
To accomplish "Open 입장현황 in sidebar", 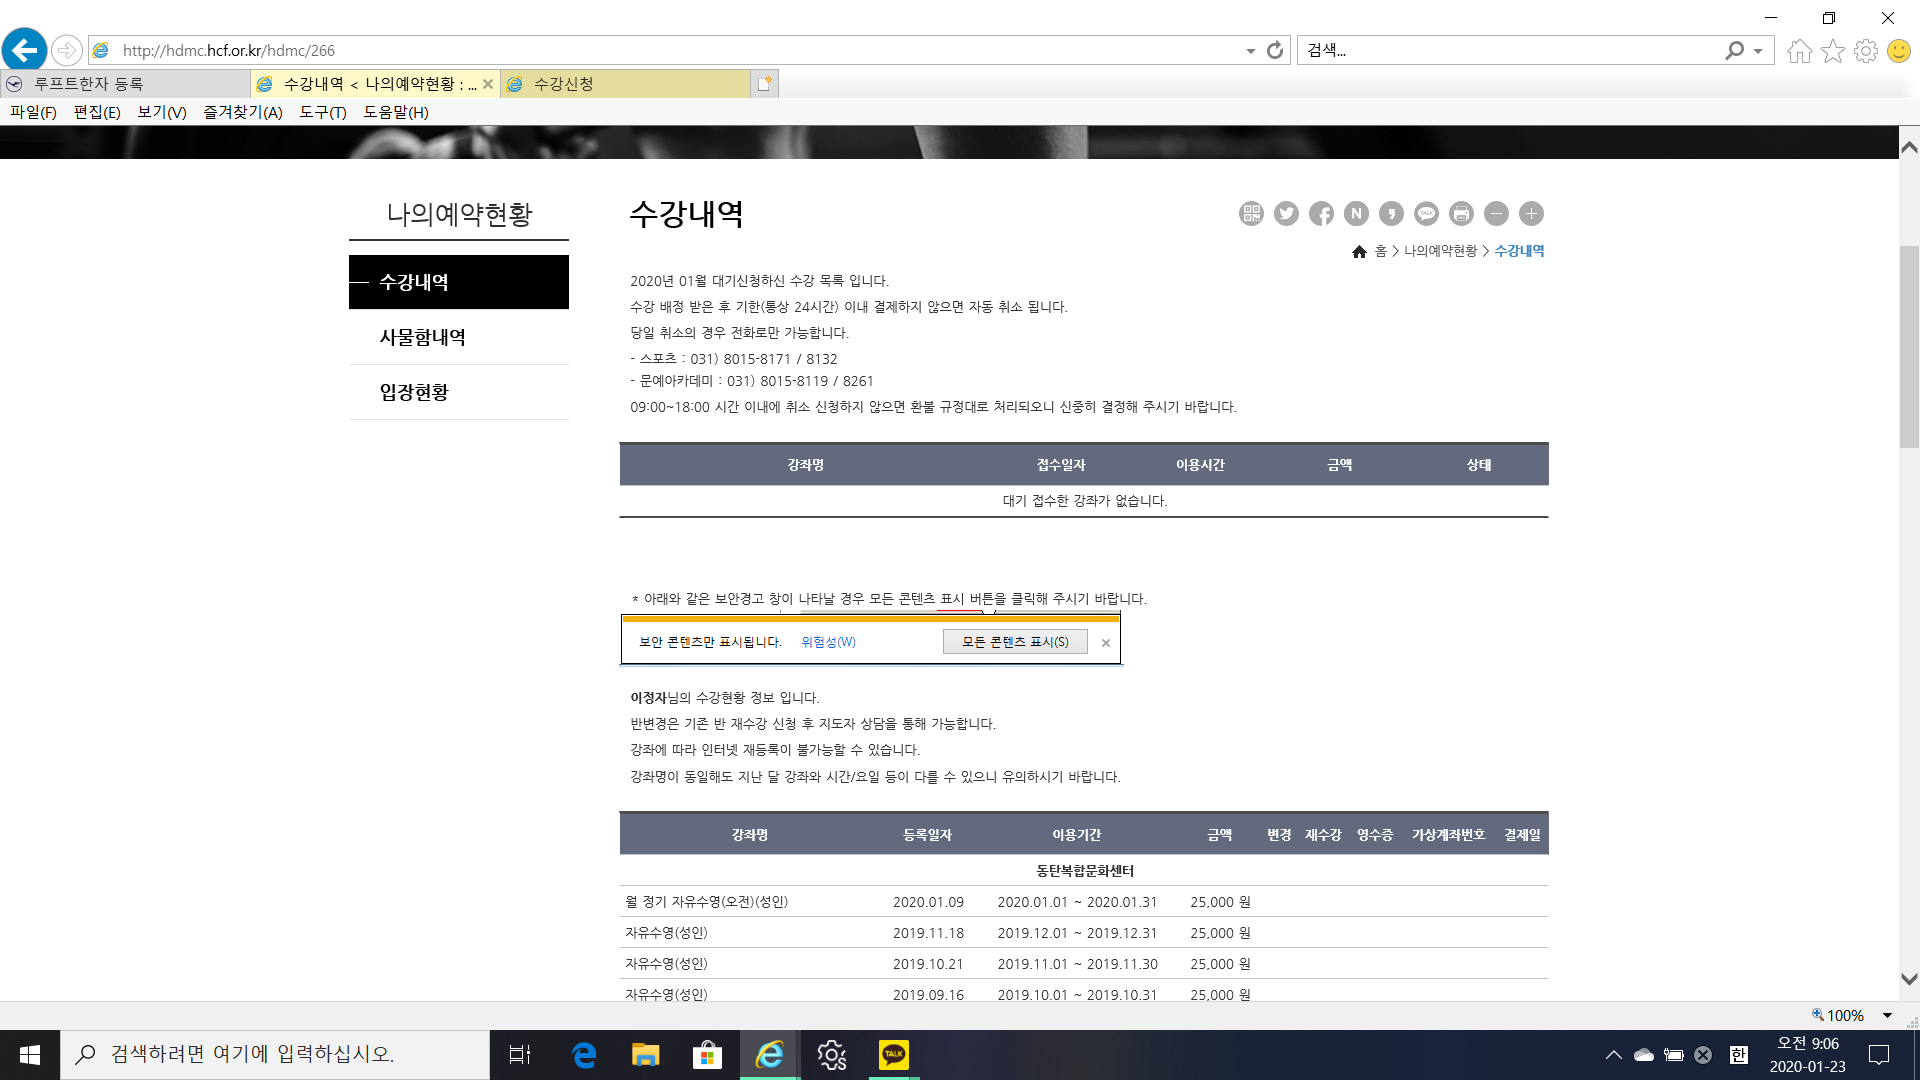I will coord(414,392).
